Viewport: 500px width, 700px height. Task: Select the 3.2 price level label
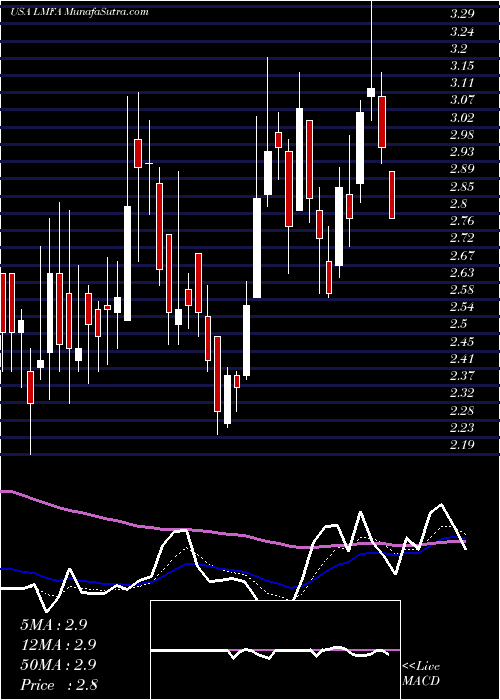(x=458, y=49)
